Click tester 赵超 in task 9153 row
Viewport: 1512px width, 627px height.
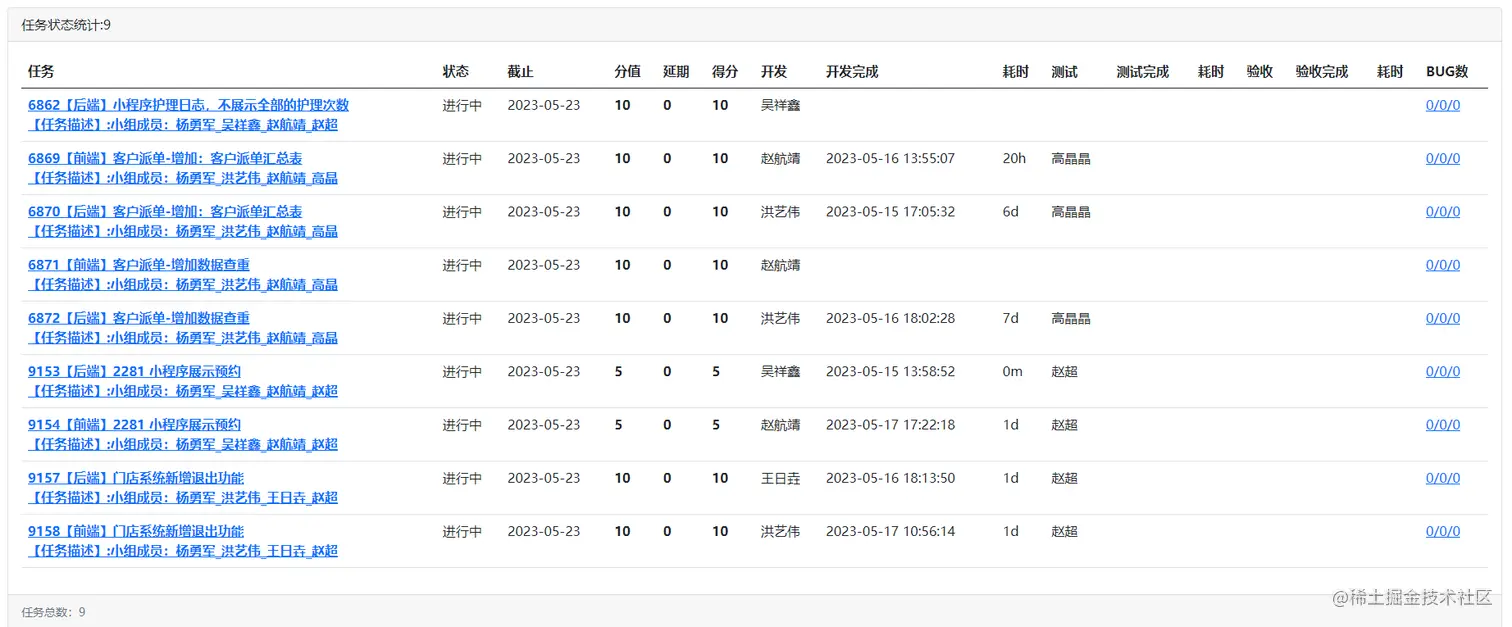pos(1065,371)
